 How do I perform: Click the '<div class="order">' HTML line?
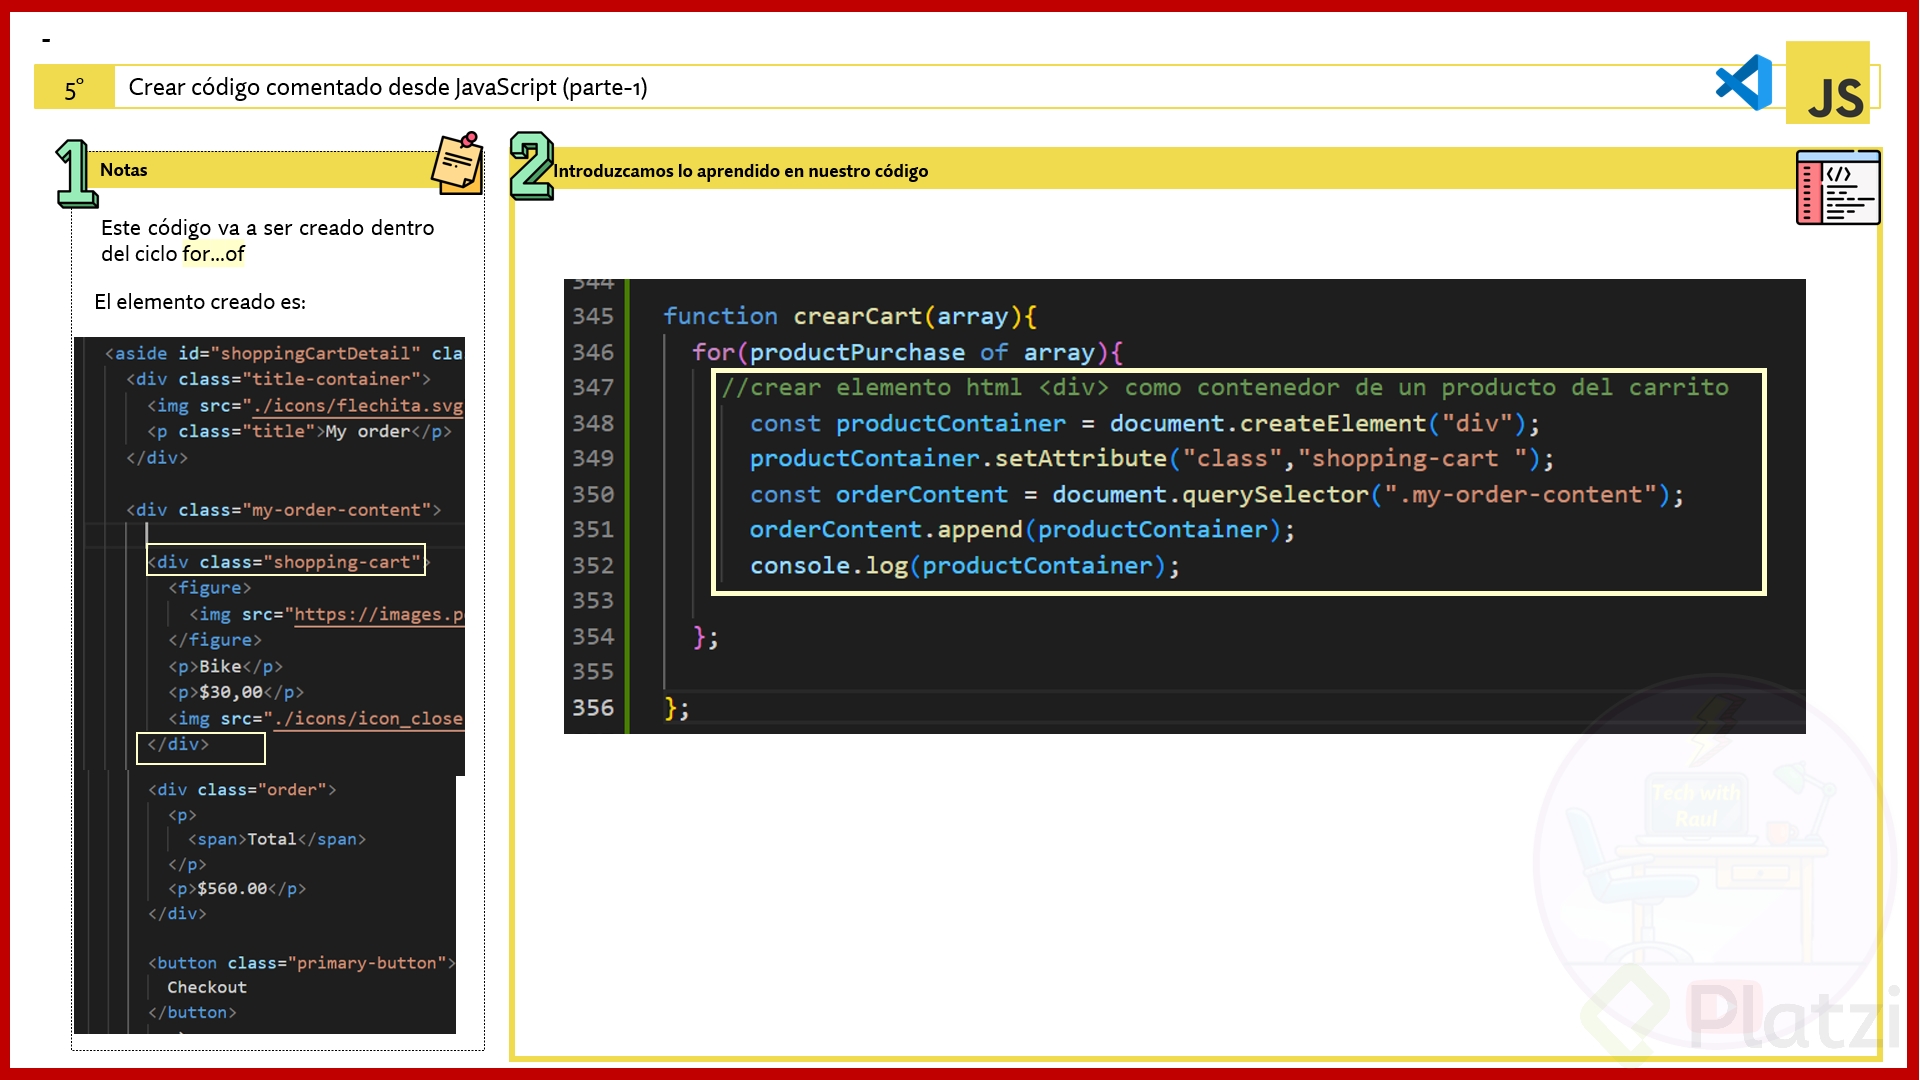coord(242,790)
